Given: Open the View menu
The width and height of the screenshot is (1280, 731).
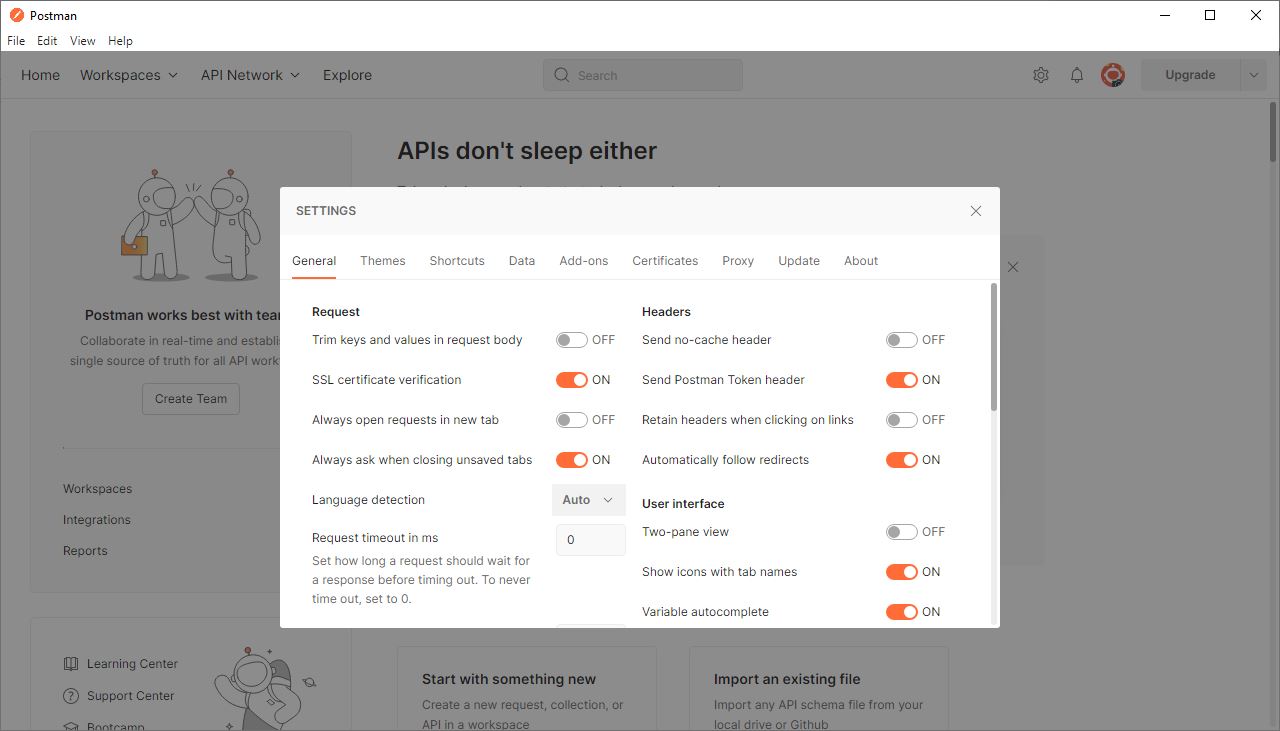Looking at the screenshot, I should [x=83, y=41].
